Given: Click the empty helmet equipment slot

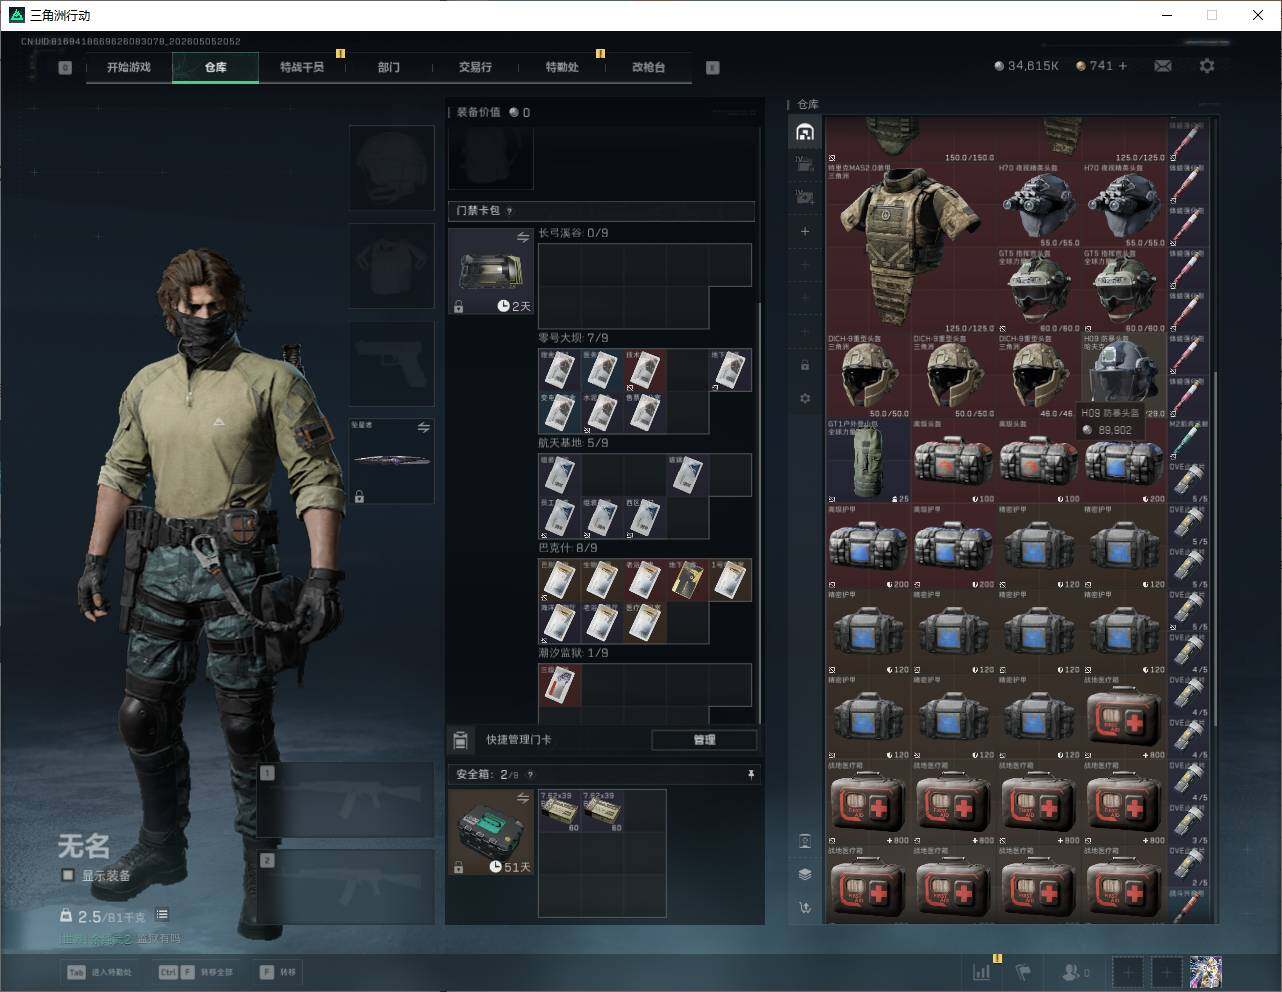Looking at the screenshot, I should tap(391, 168).
